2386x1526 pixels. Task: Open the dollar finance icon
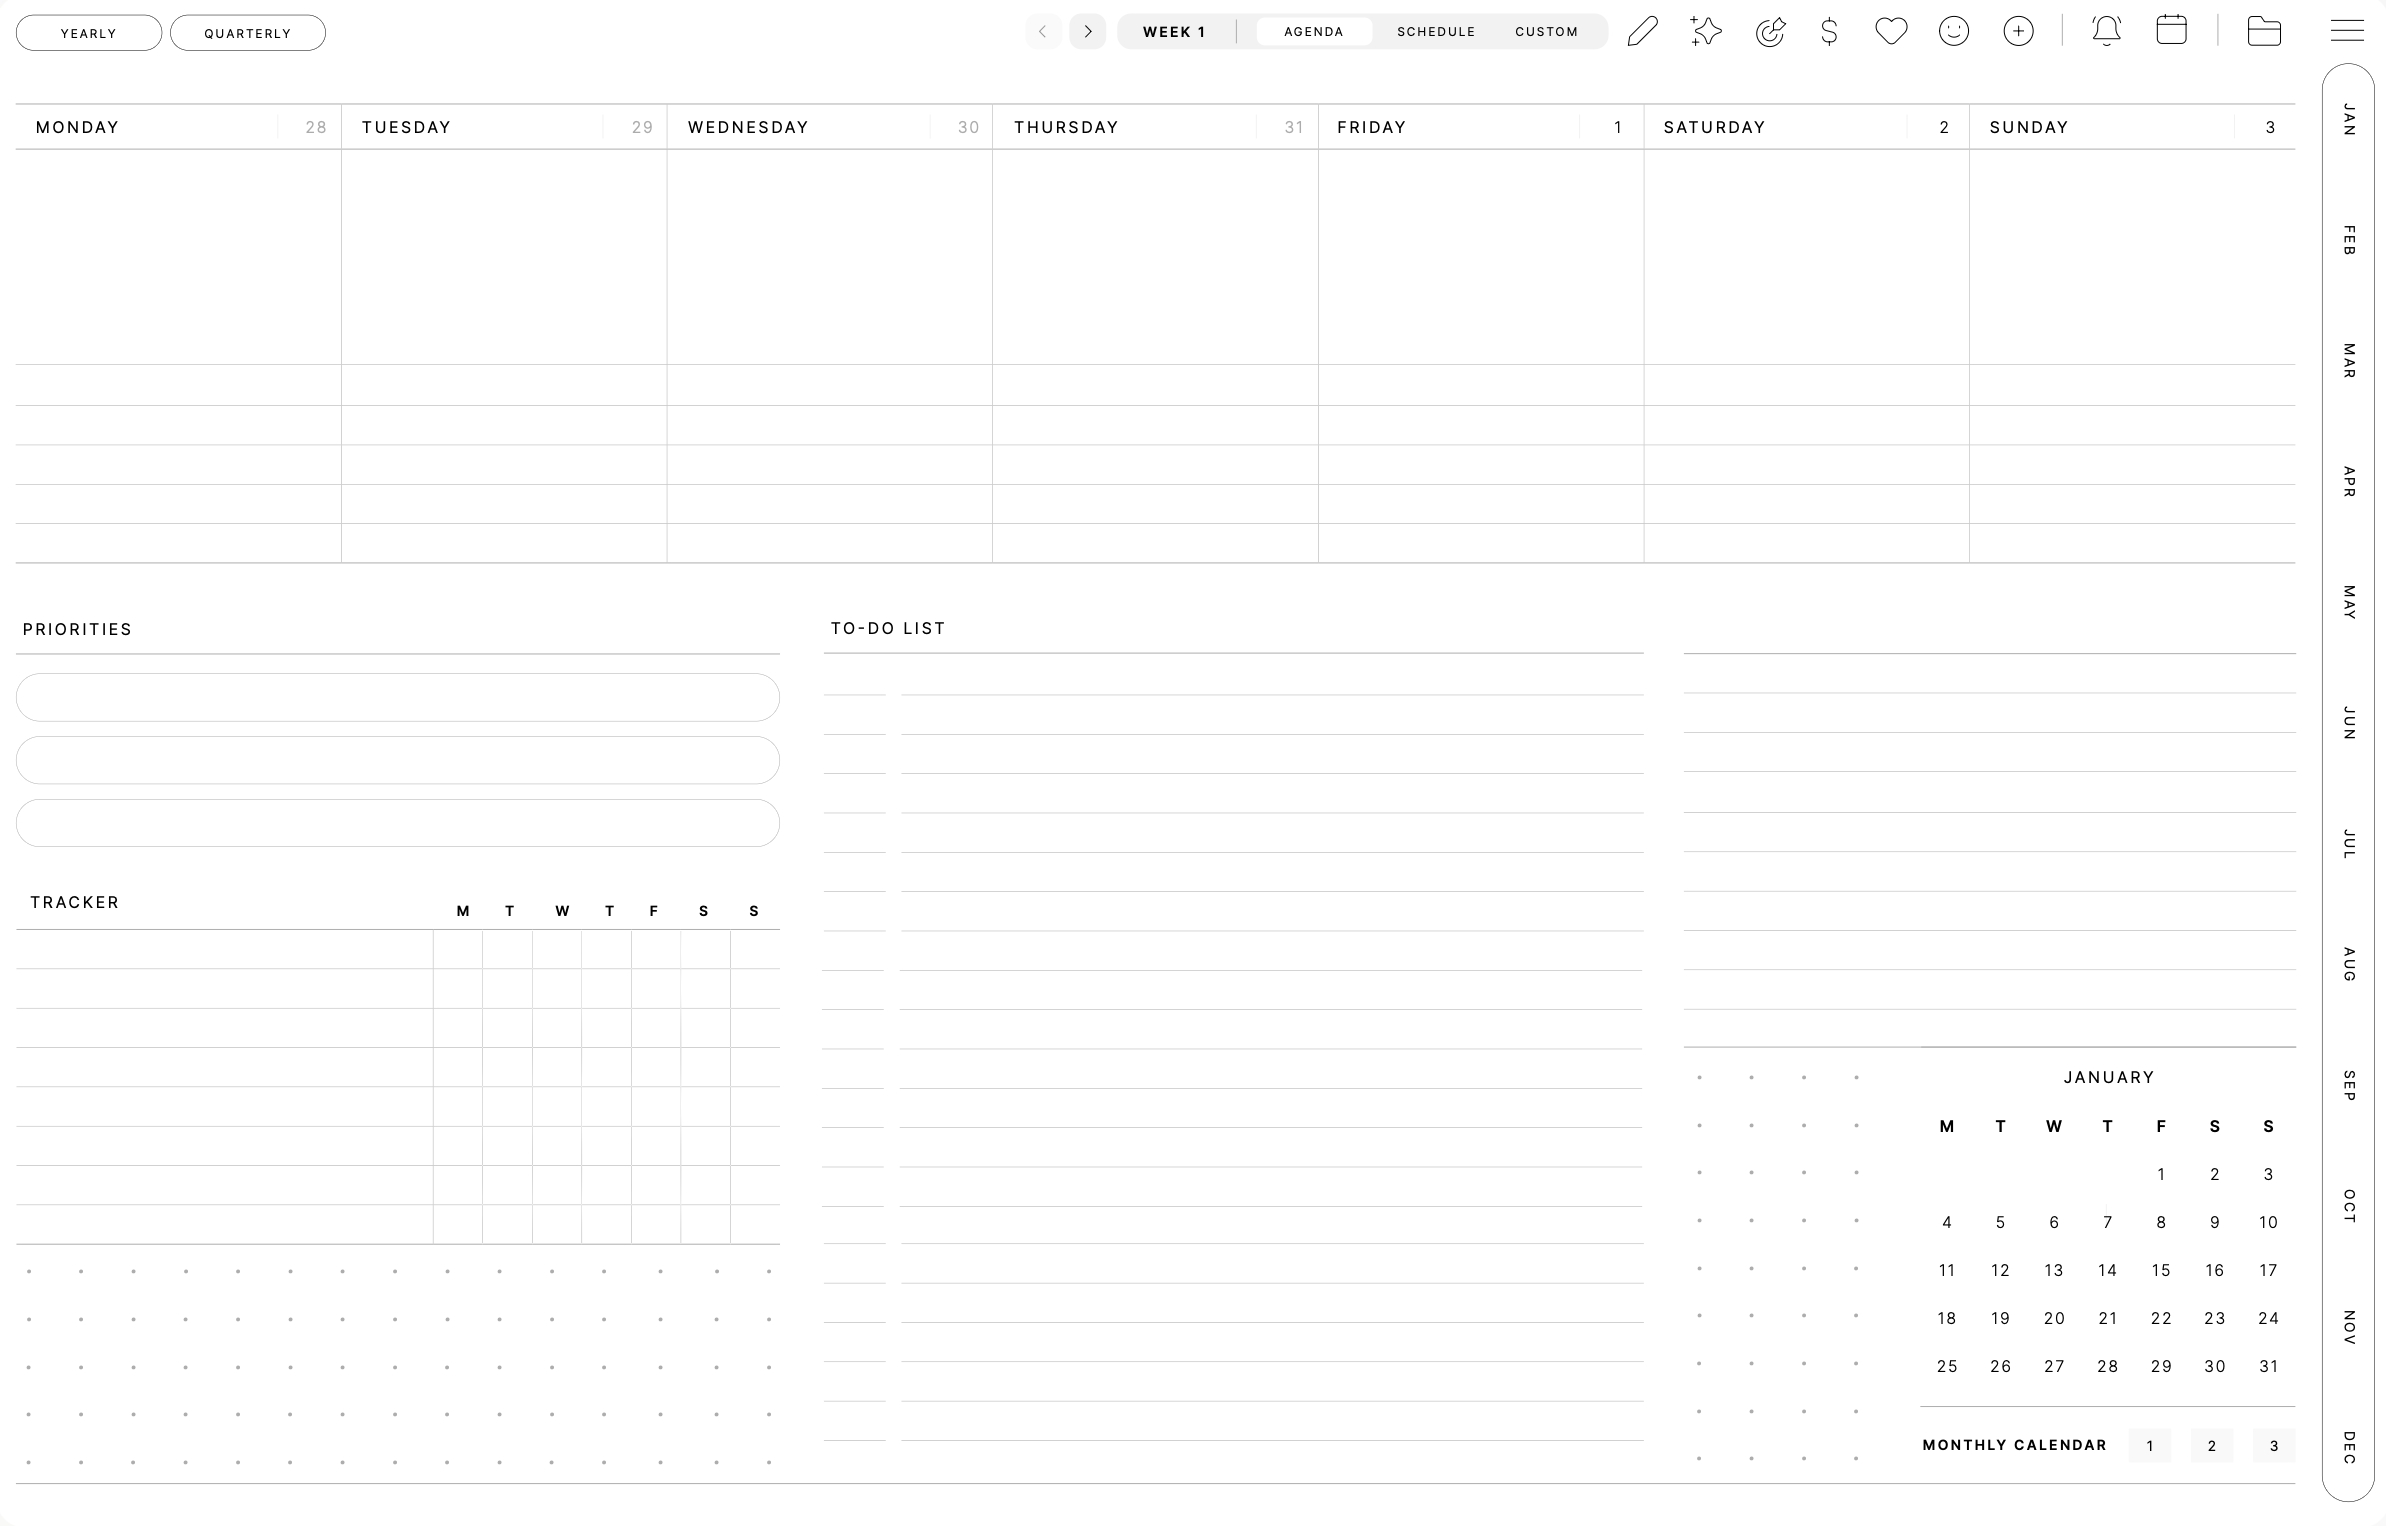[1829, 32]
